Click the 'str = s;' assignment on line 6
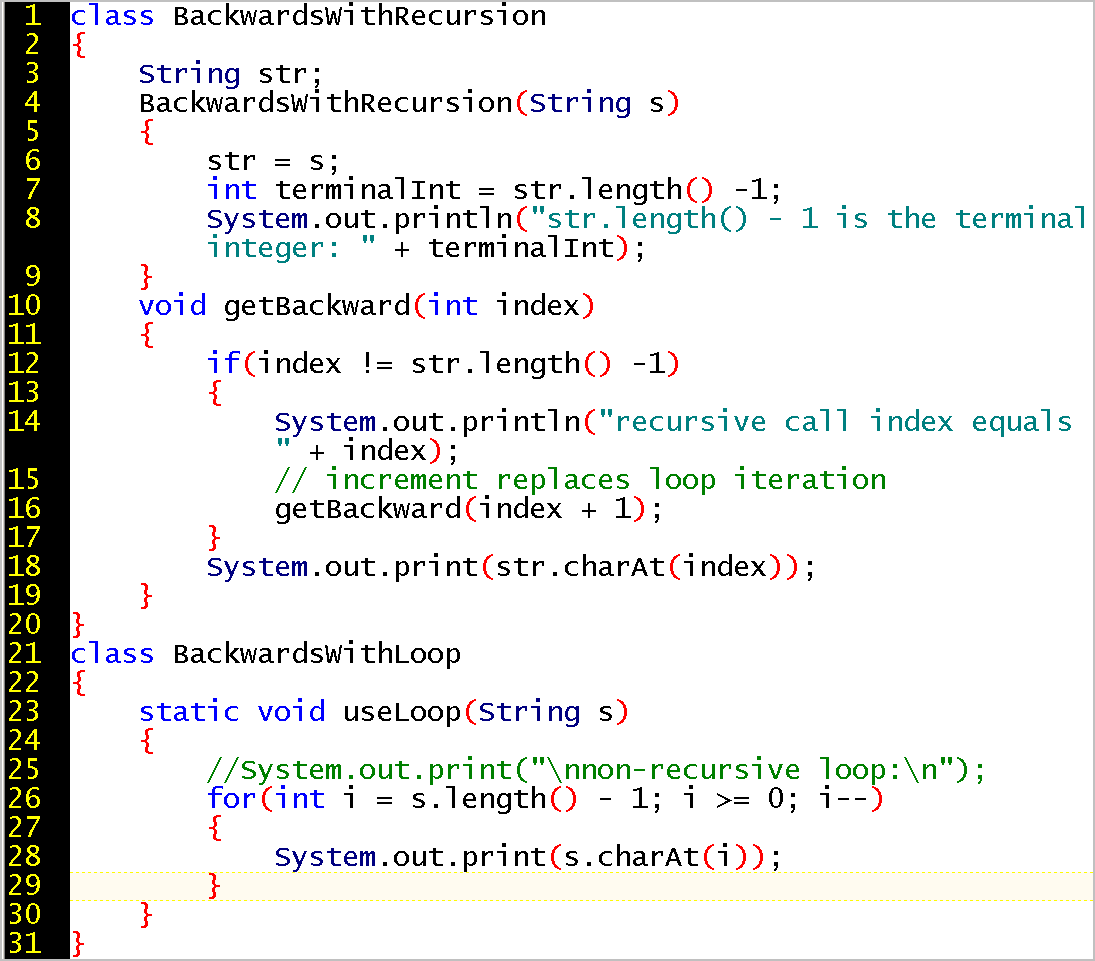1095x961 pixels. (x=273, y=161)
